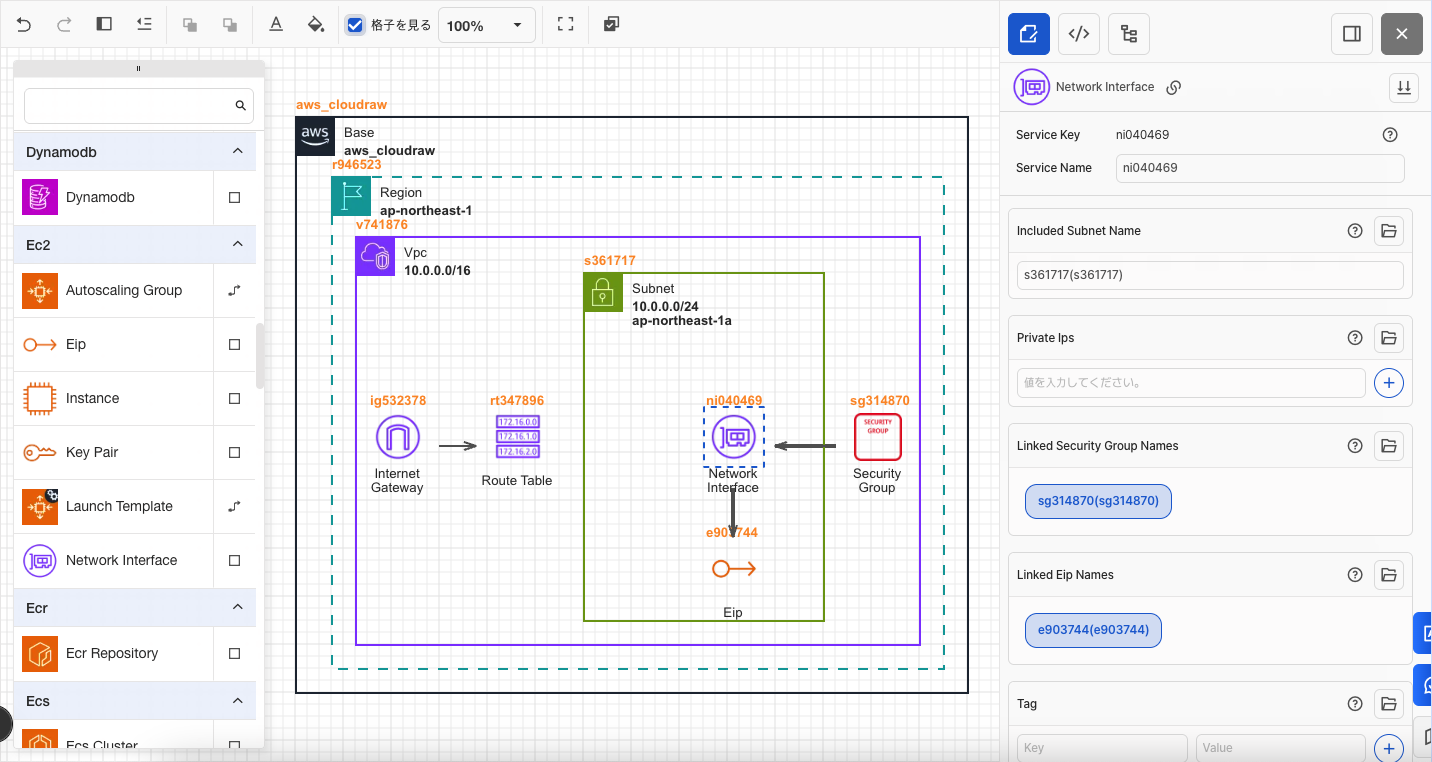This screenshot has width=1432, height=762.
Task: Select Eip component in palette
Action: (114, 345)
